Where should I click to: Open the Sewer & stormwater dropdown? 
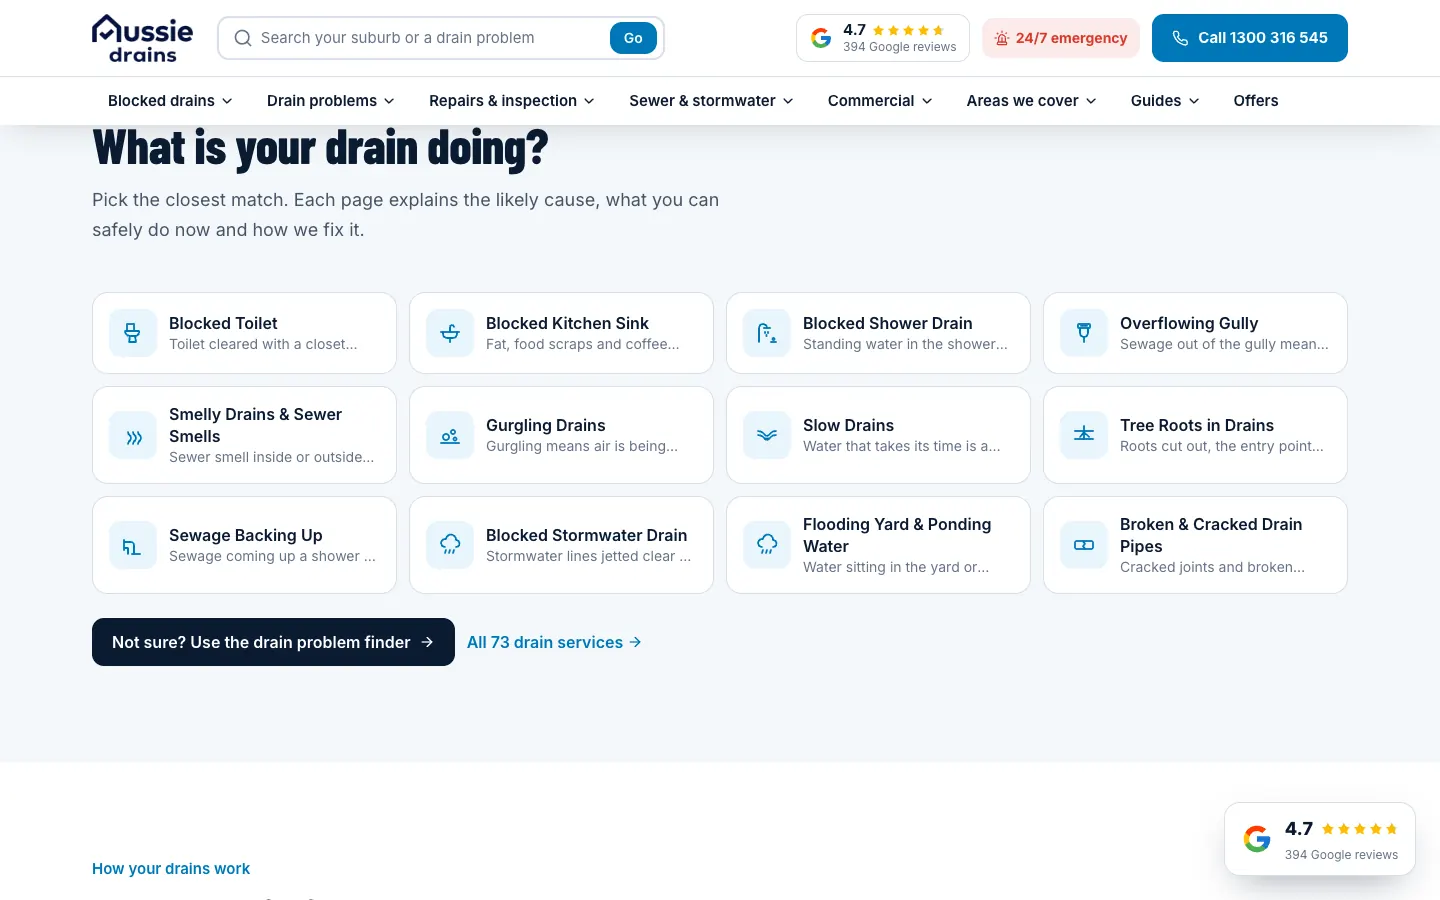(x=711, y=101)
